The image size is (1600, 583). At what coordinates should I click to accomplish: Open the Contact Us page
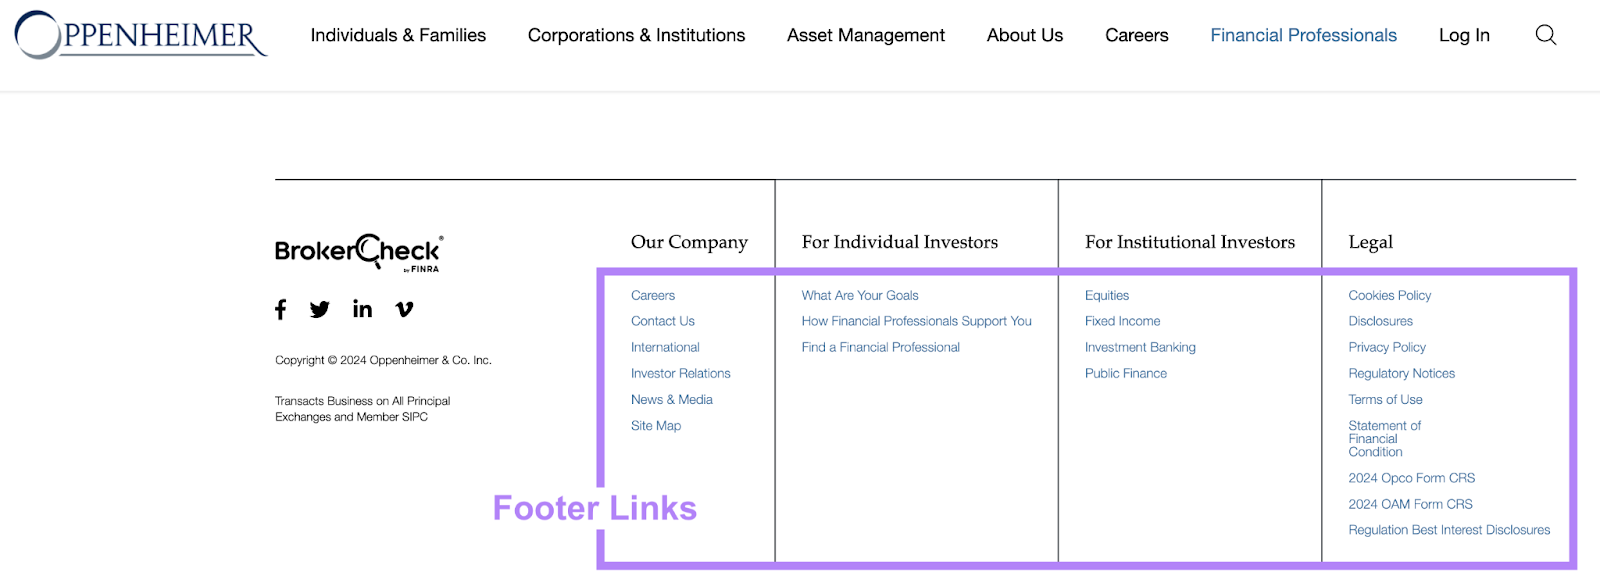662,320
